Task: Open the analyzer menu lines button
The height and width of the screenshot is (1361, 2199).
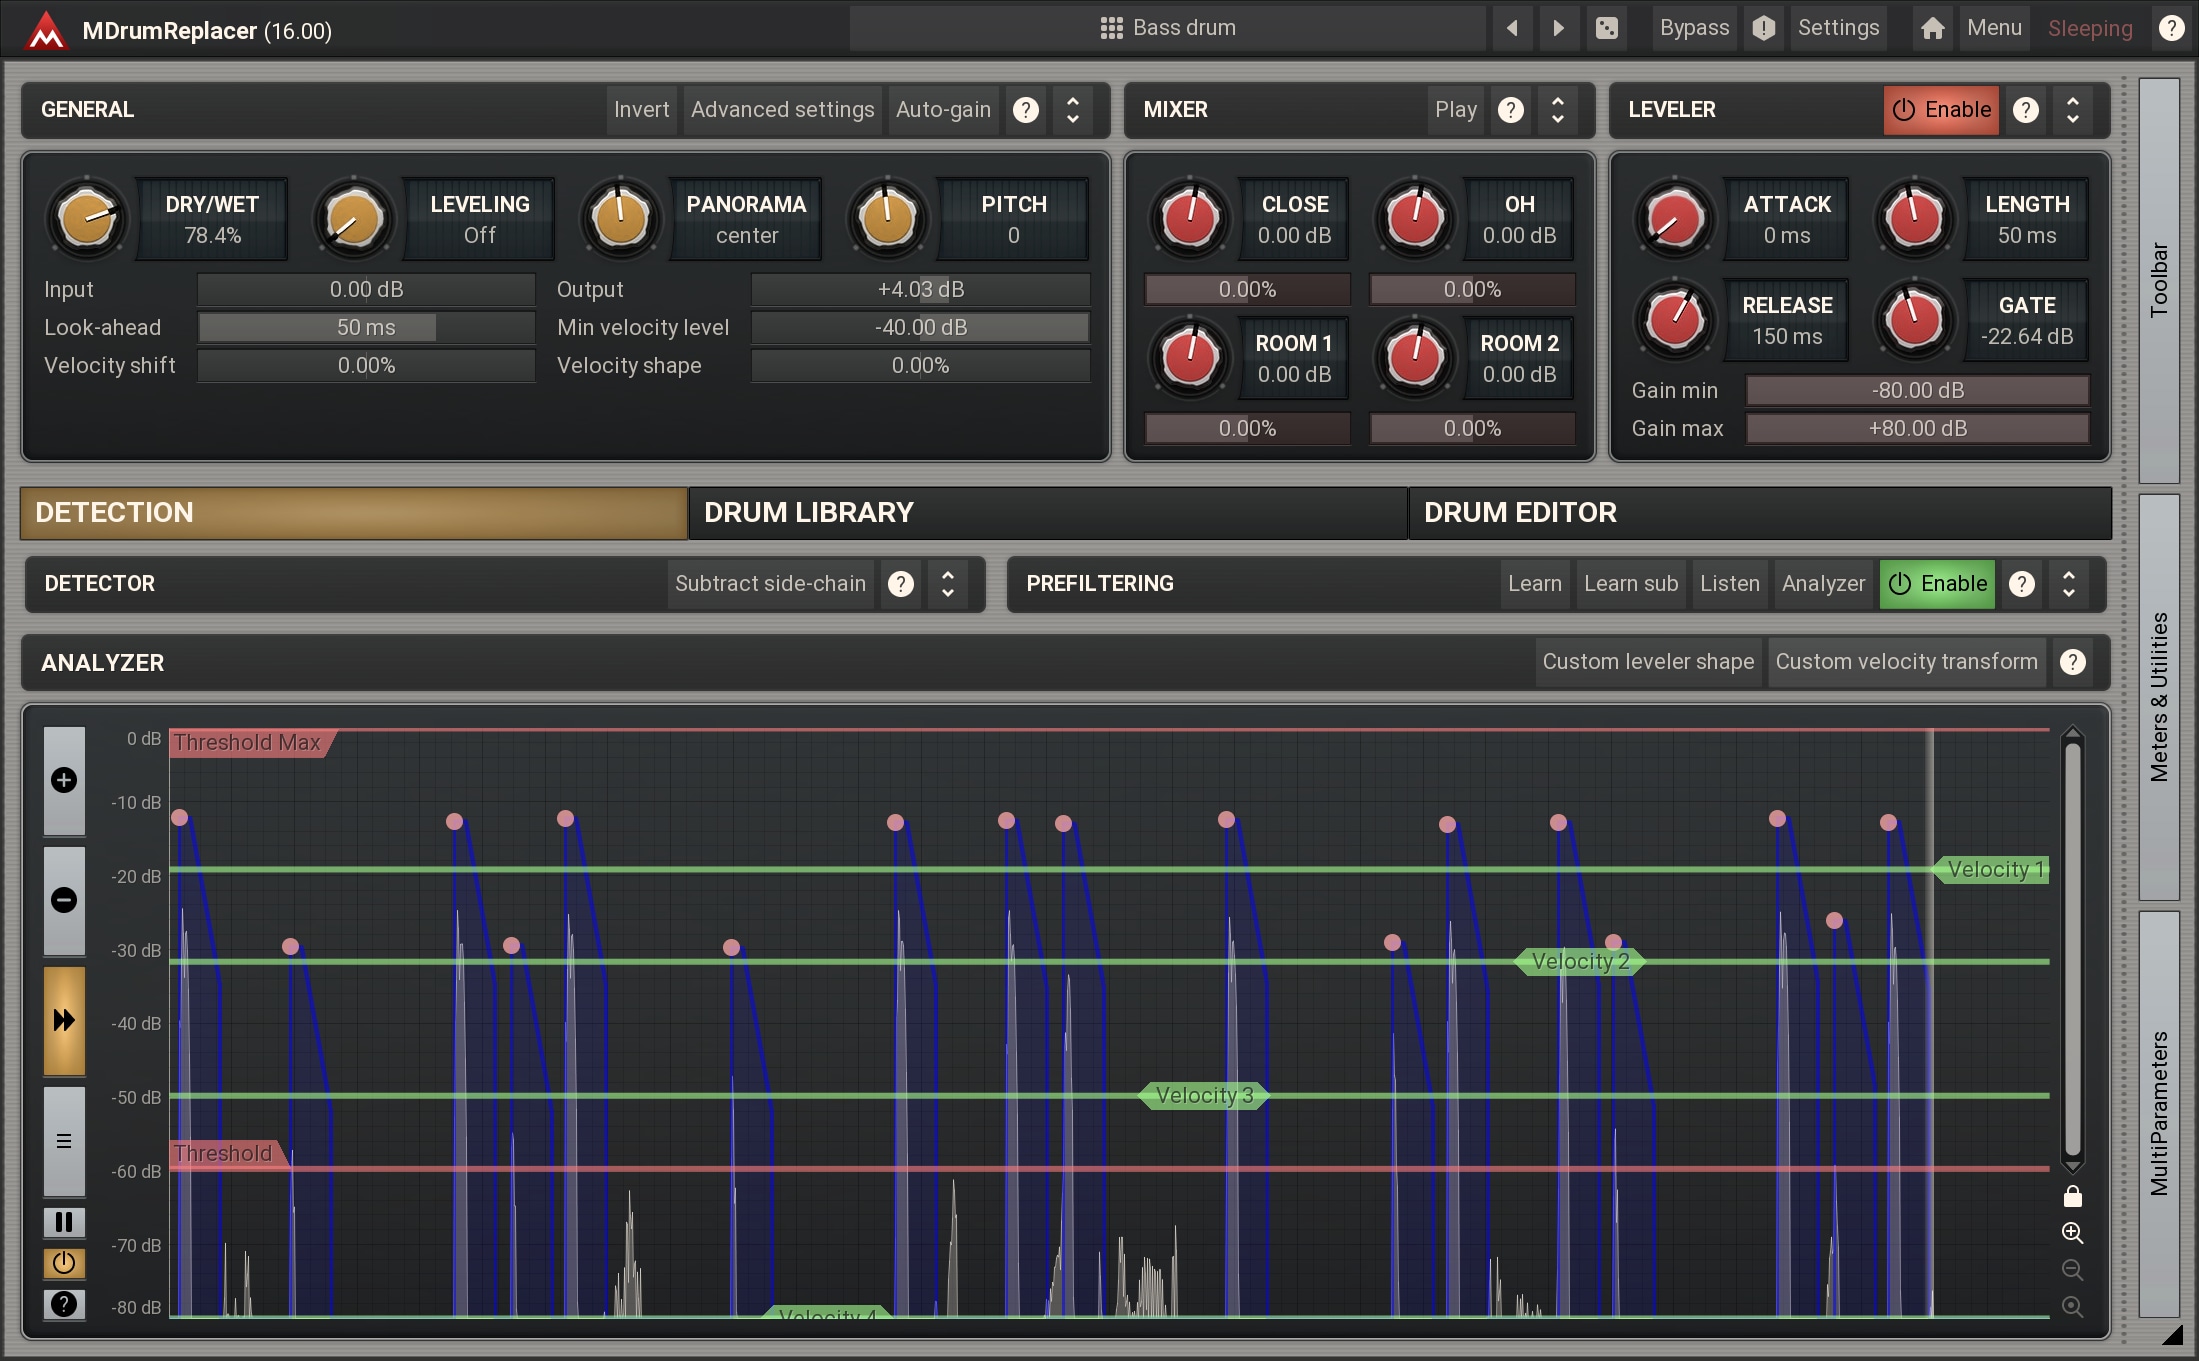Action: pyautogui.click(x=64, y=1141)
